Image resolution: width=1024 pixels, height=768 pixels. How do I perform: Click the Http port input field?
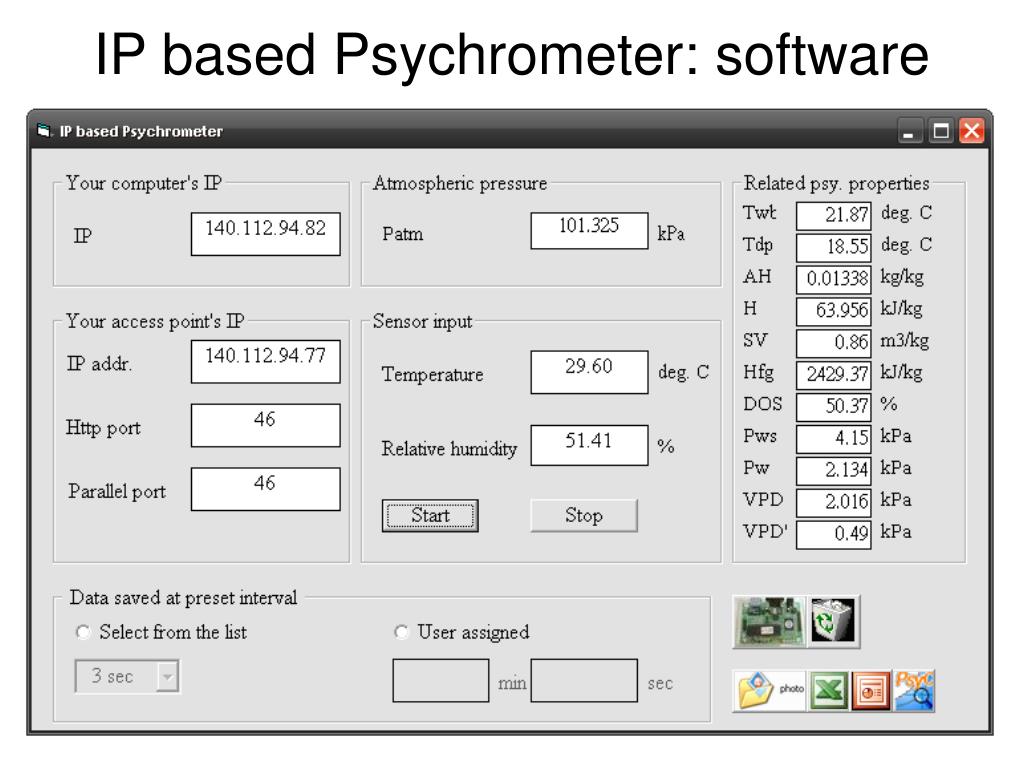pos(266,425)
